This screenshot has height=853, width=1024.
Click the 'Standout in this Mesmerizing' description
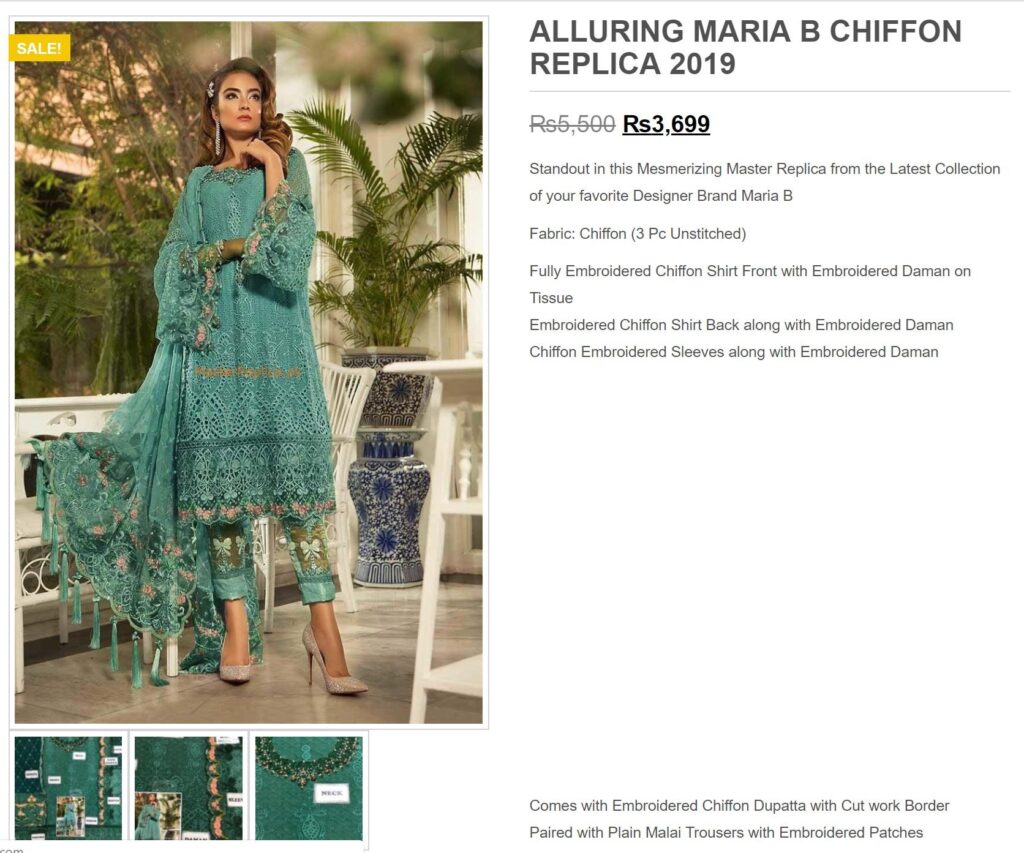(x=765, y=182)
